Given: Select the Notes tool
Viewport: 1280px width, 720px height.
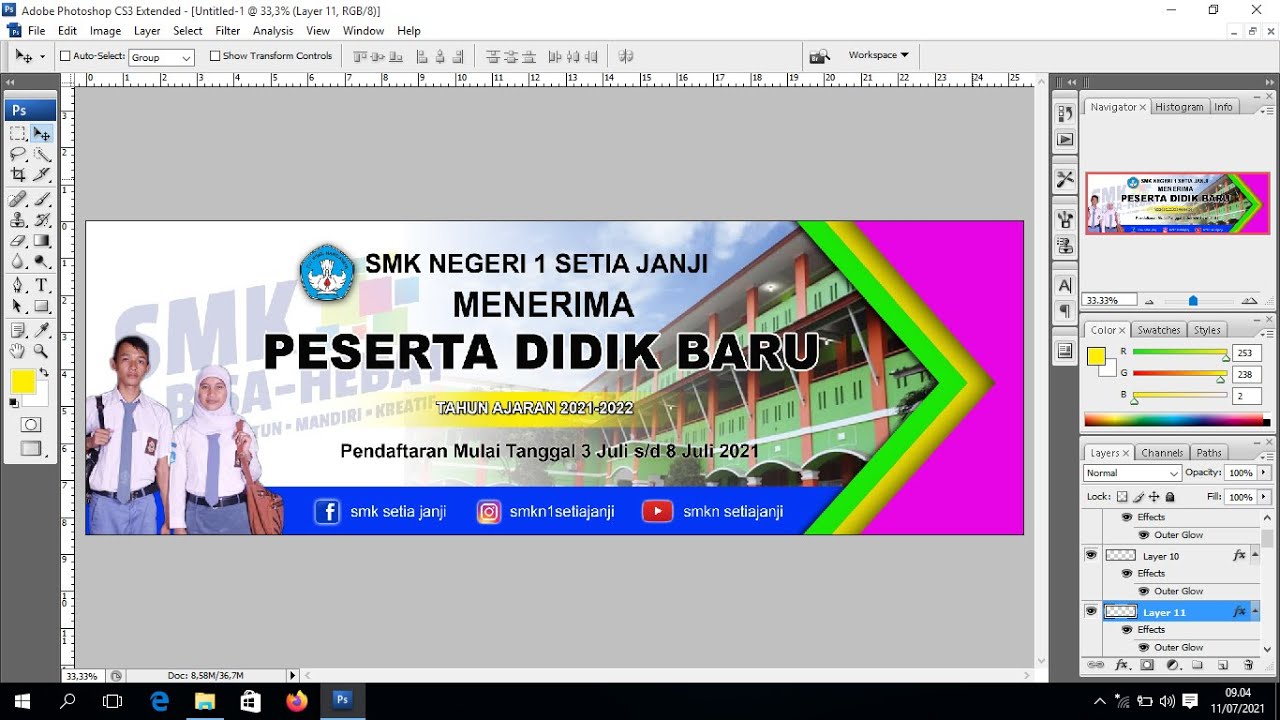Looking at the screenshot, I should [18, 330].
